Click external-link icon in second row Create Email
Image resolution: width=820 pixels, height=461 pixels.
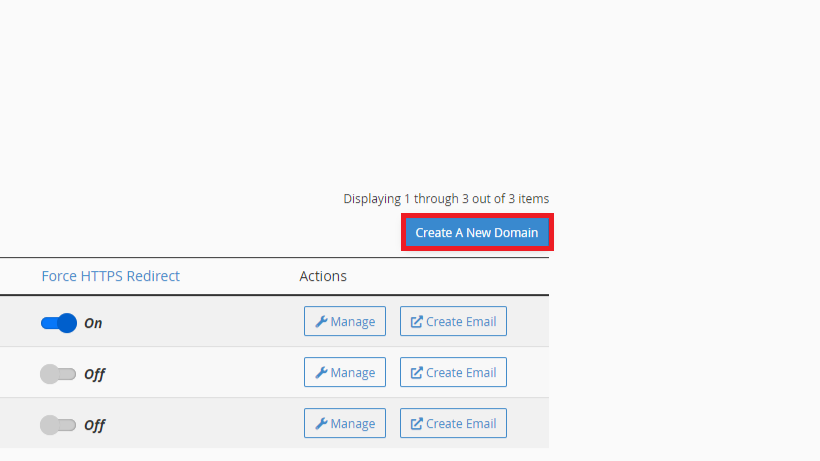[416, 373]
